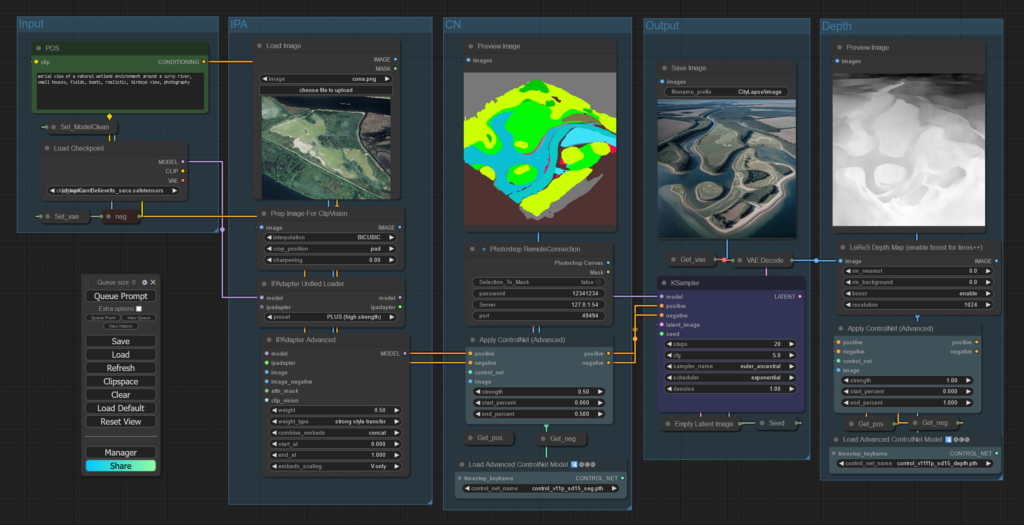Collapse the KSampler node title dot
This screenshot has width=1024, height=525.
coord(664,283)
